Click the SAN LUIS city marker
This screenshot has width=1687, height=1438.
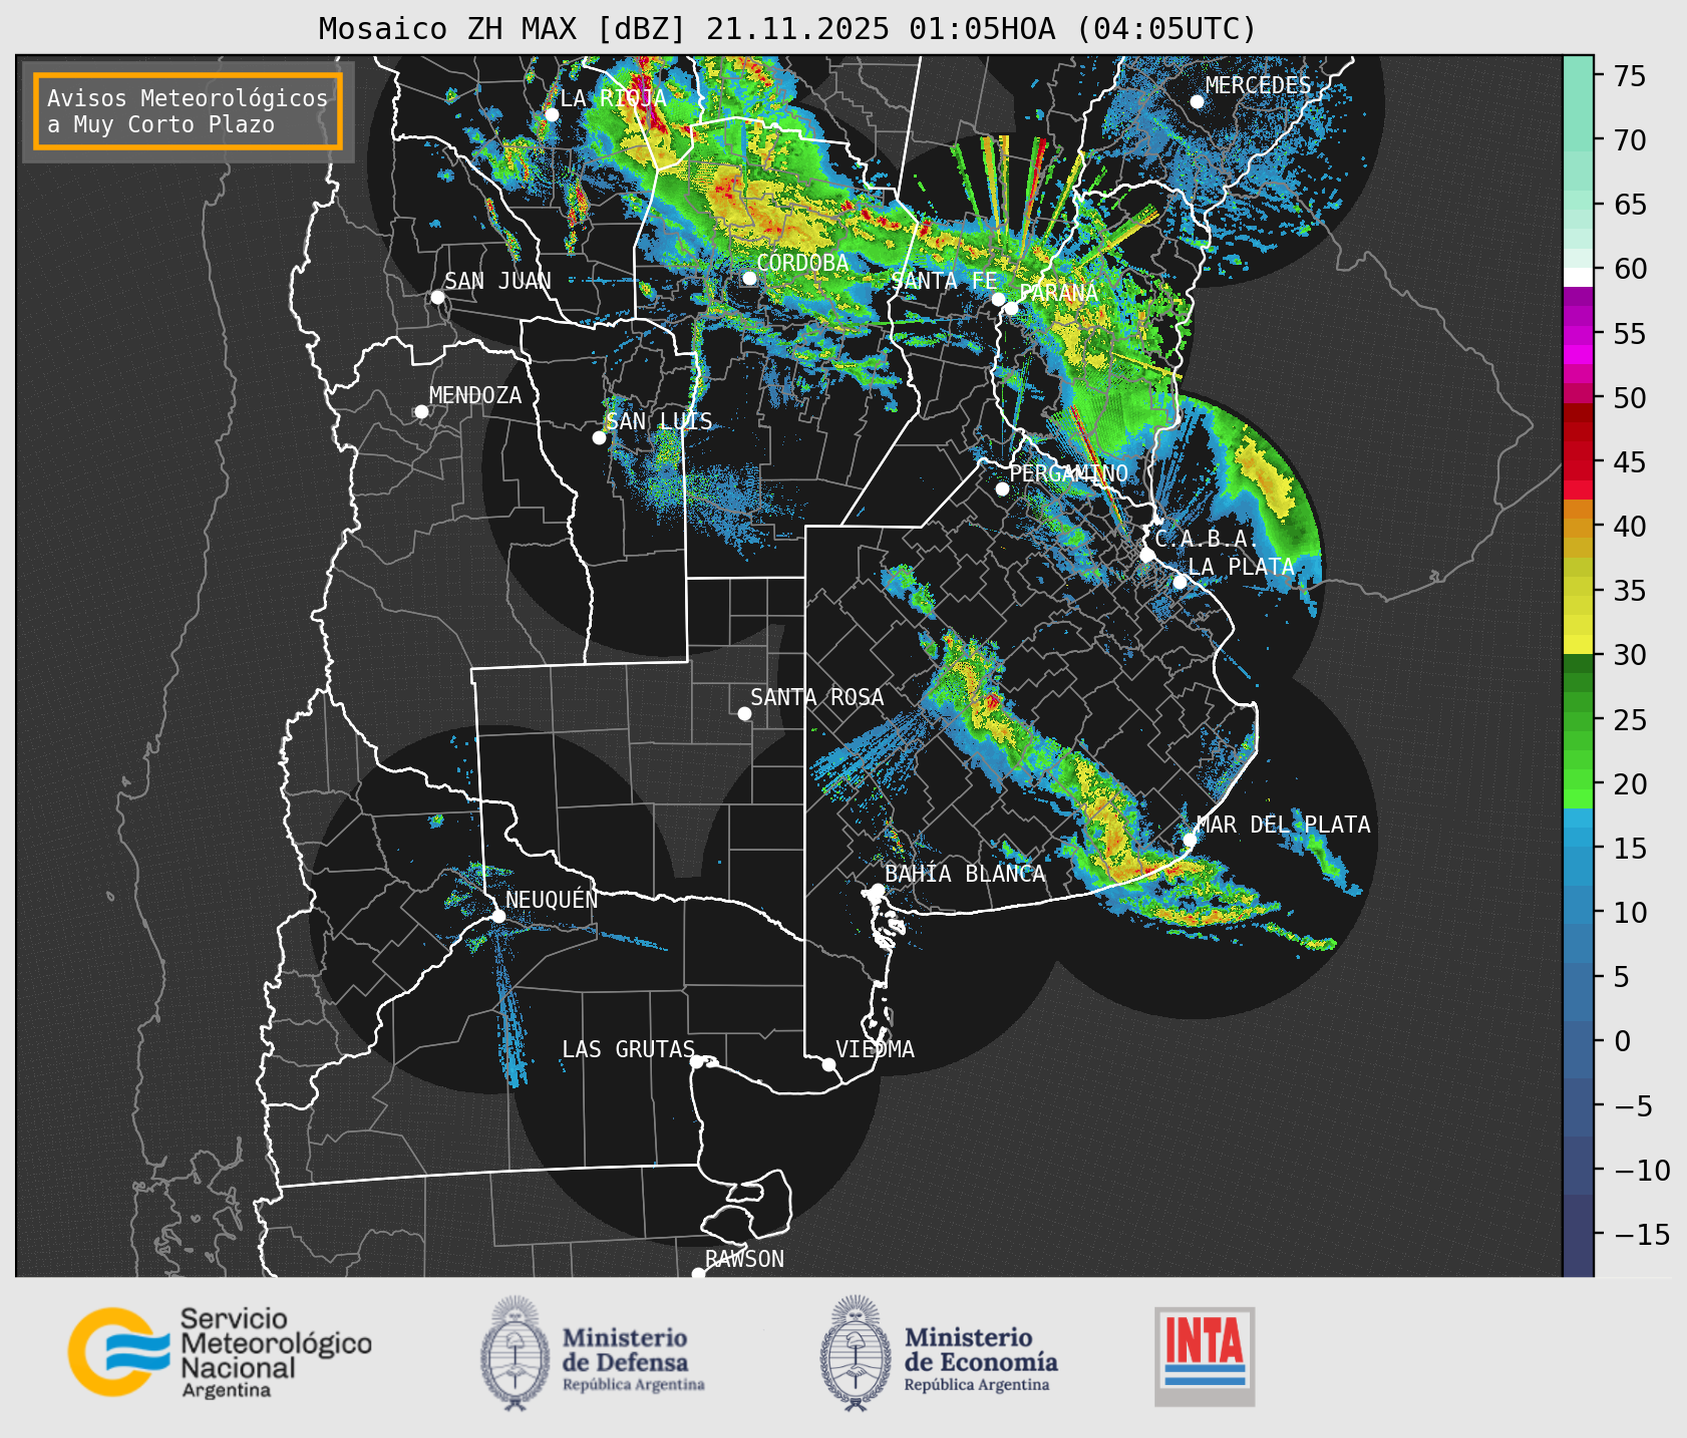599,438
